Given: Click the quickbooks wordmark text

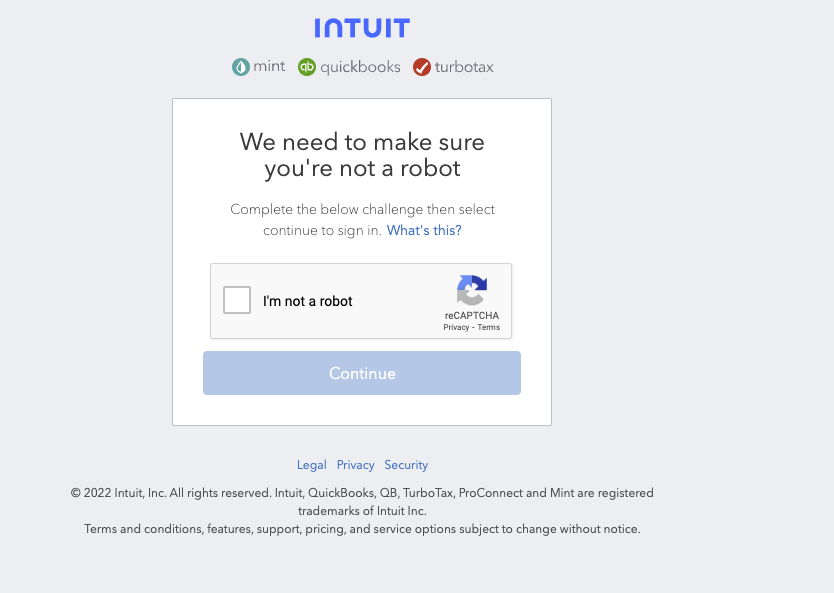Looking at the screenshot, I should pos(360,67).
